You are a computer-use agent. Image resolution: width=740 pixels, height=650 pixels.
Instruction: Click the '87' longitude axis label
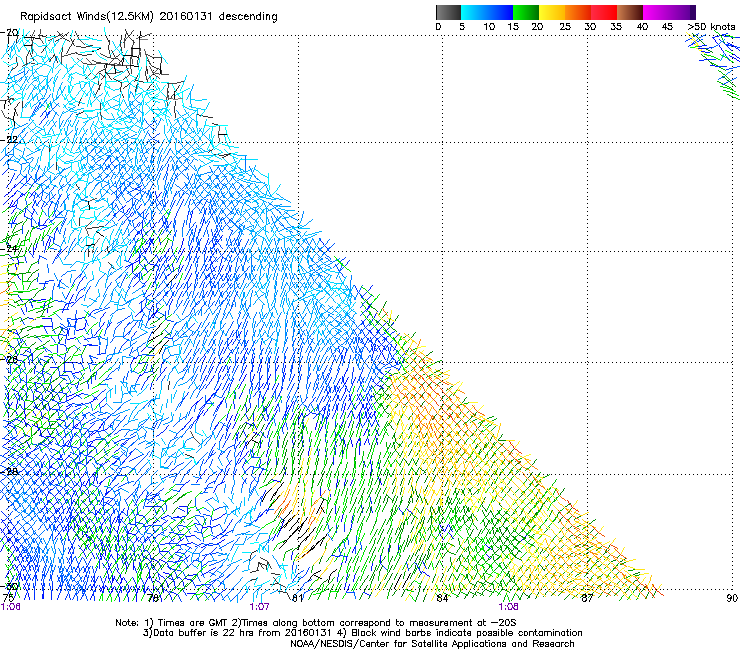[x=587, y=598]
